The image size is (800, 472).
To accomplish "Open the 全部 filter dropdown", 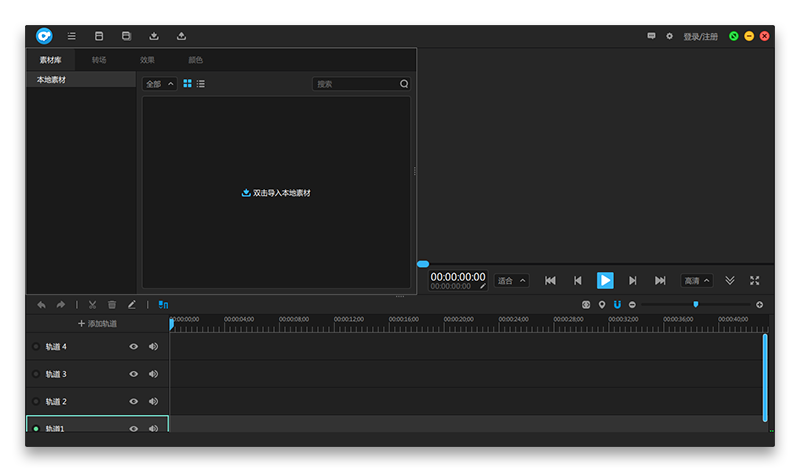I will [159, 84].
